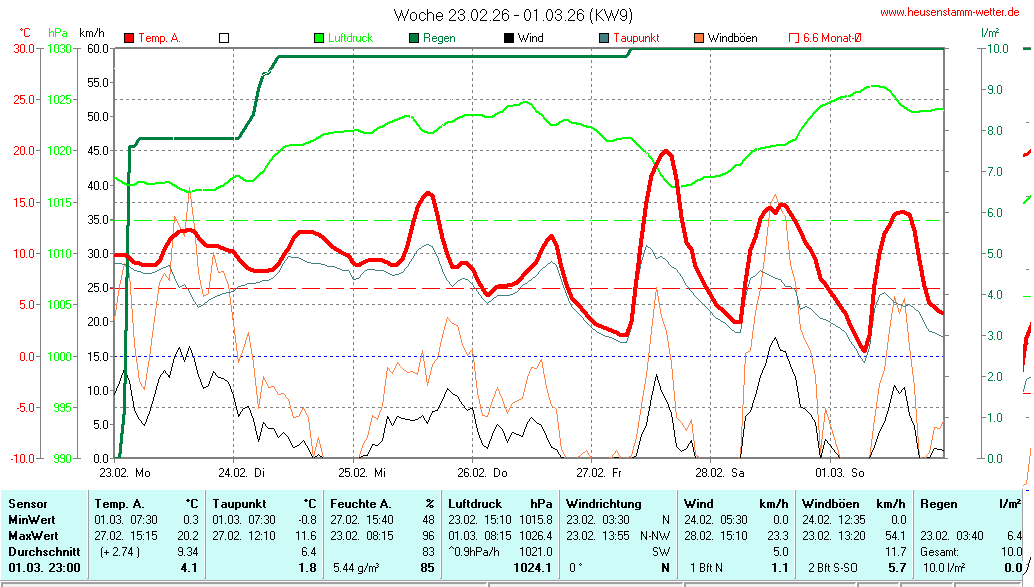Click the Windrichtung table header

coord(603,504)
